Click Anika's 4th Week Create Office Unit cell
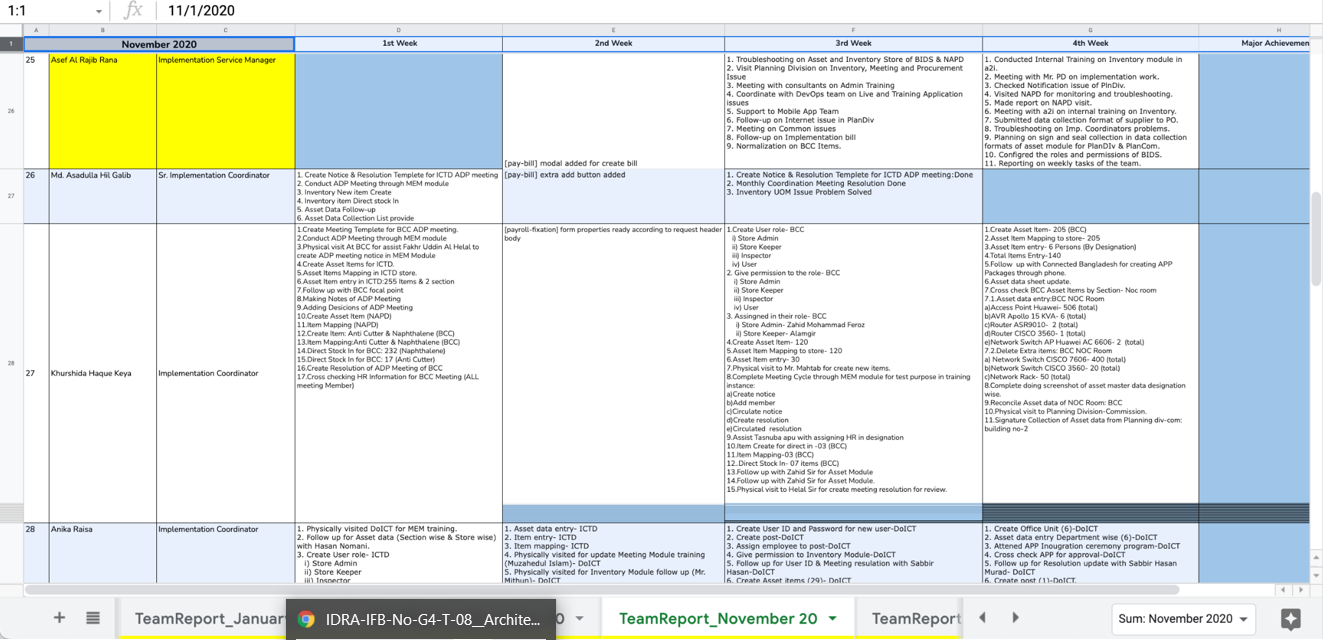 coord(1090,552)
